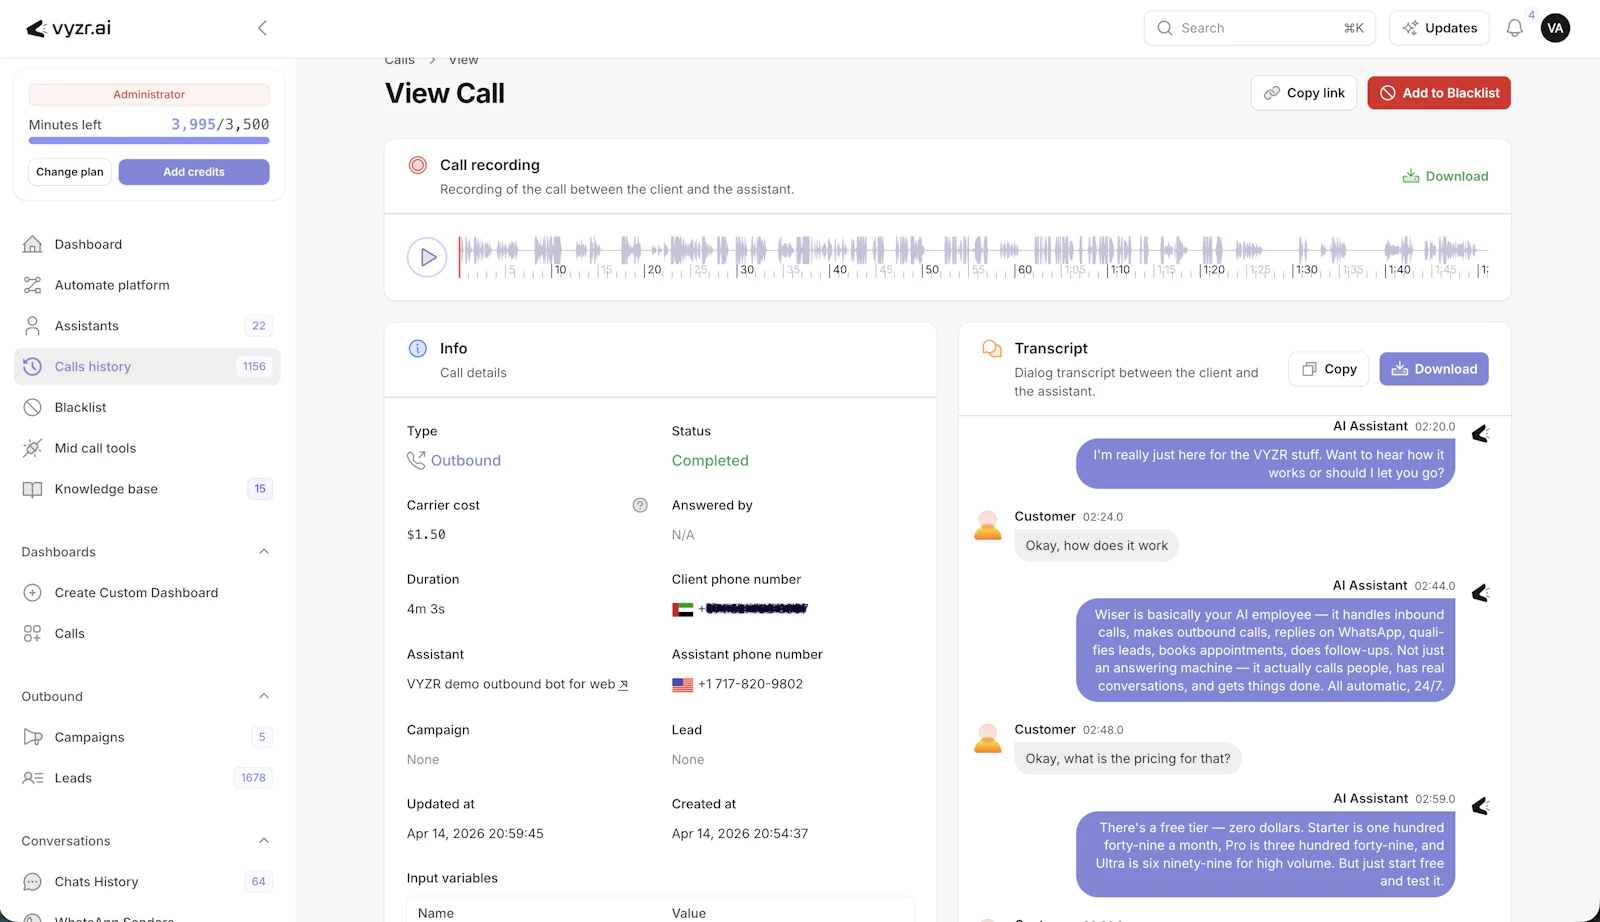Viewport: 1600px width, 922px height.
Task: Click Add credits
Action: pos(194,172)
